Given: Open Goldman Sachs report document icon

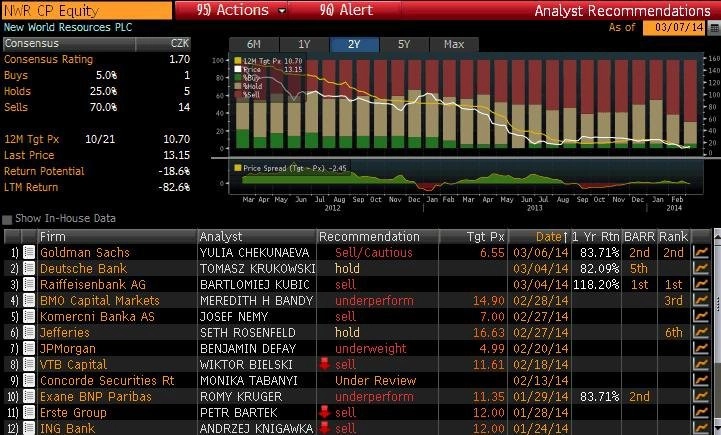Looking at the screenshot, I should click(29, 252).
